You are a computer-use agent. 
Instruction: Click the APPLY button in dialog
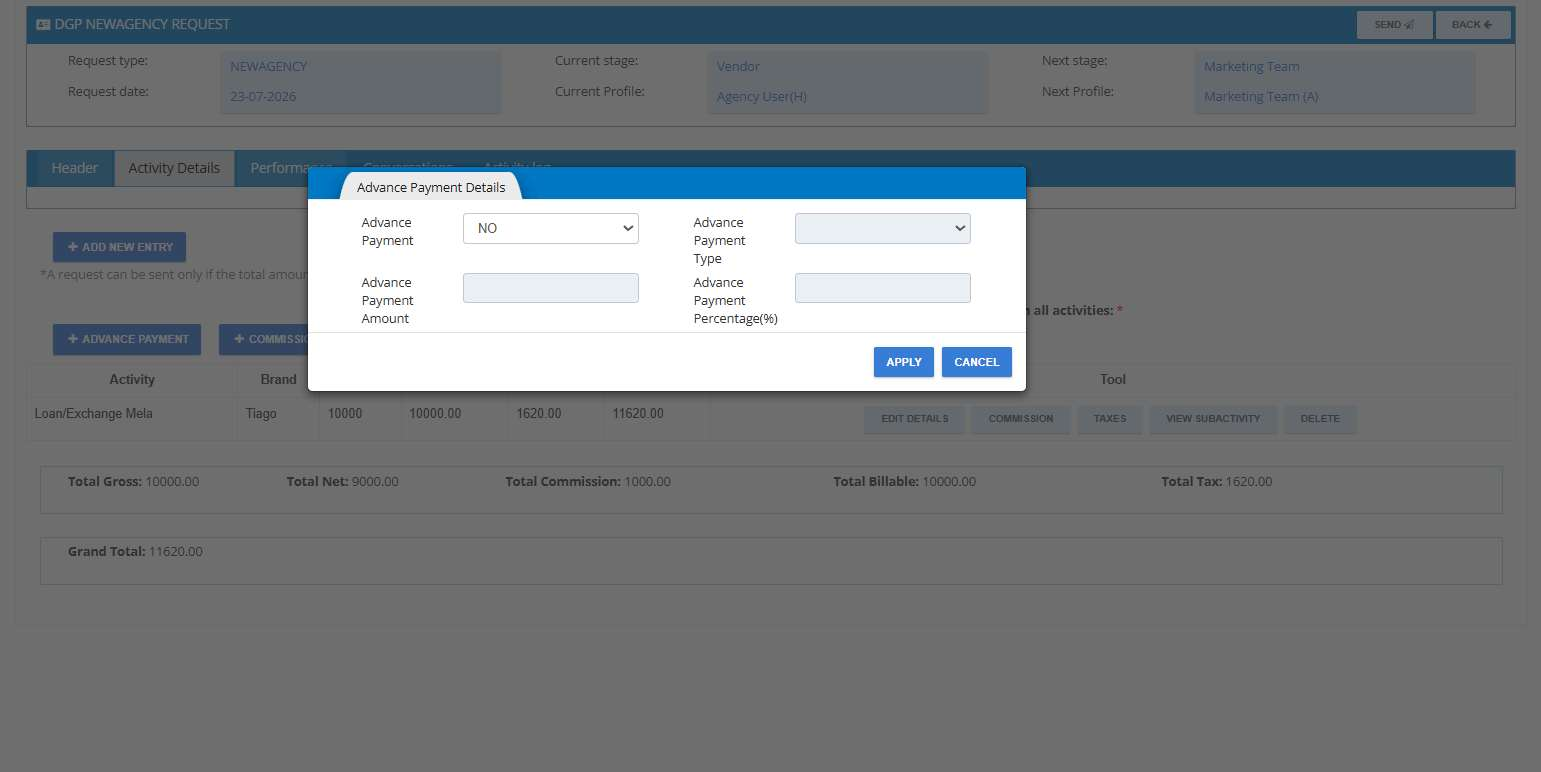pyautogui.click(x=904, y=362)
